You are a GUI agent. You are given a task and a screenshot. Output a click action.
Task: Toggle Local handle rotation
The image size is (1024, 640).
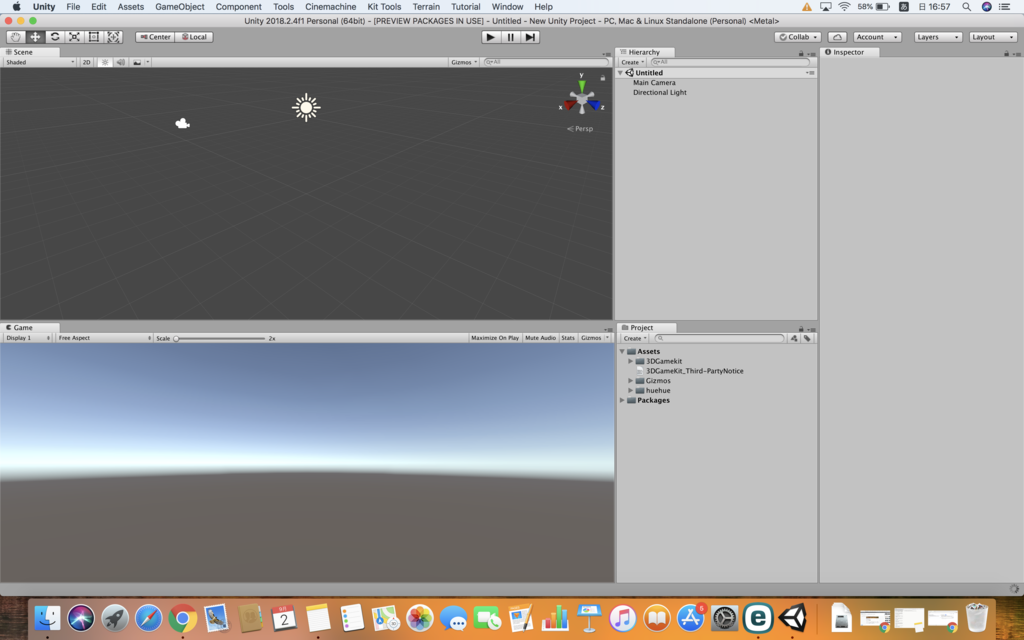coord(194,37)
